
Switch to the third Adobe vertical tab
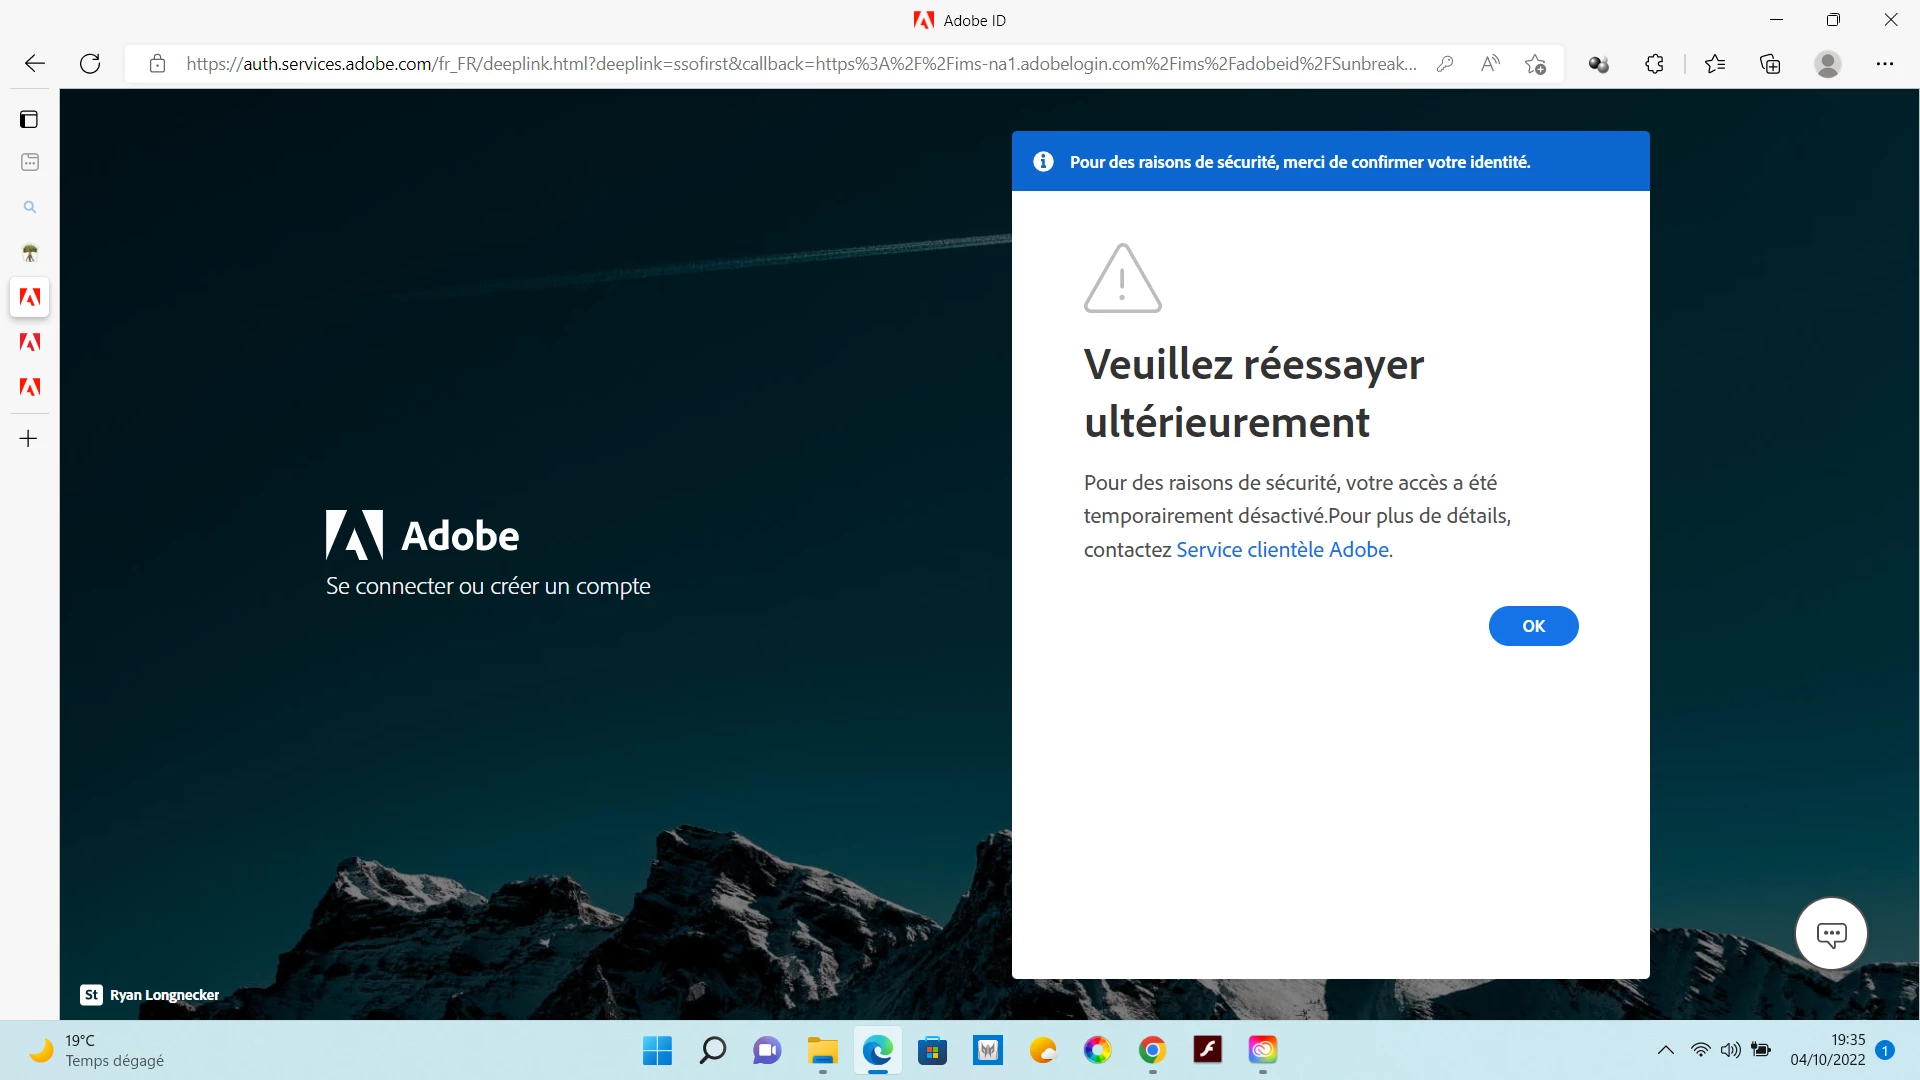[30, 387]
